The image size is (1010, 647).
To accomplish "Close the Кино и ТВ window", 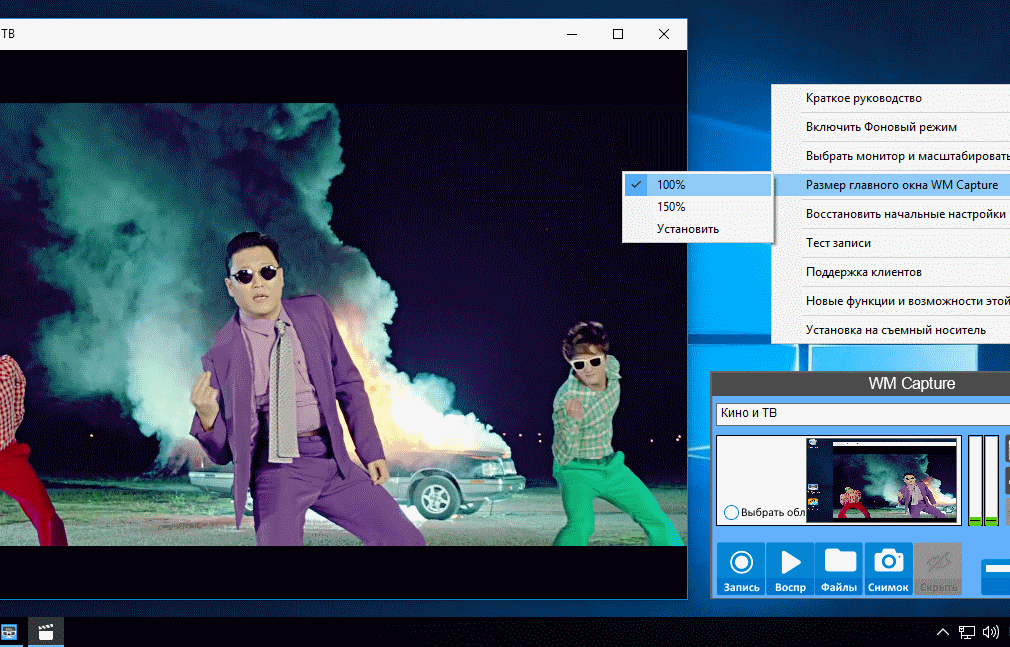I will (x=663, y=34).
